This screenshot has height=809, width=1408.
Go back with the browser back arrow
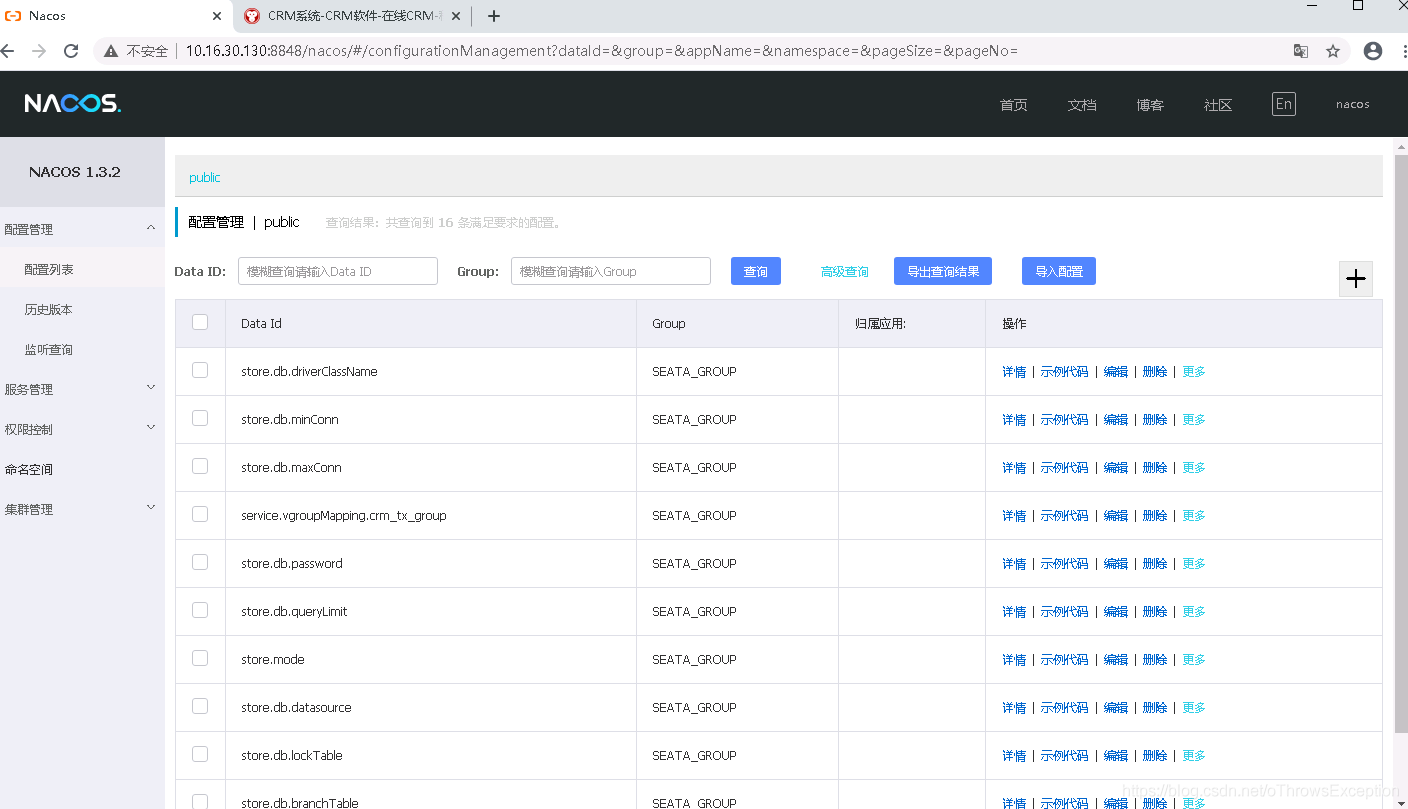8,51
